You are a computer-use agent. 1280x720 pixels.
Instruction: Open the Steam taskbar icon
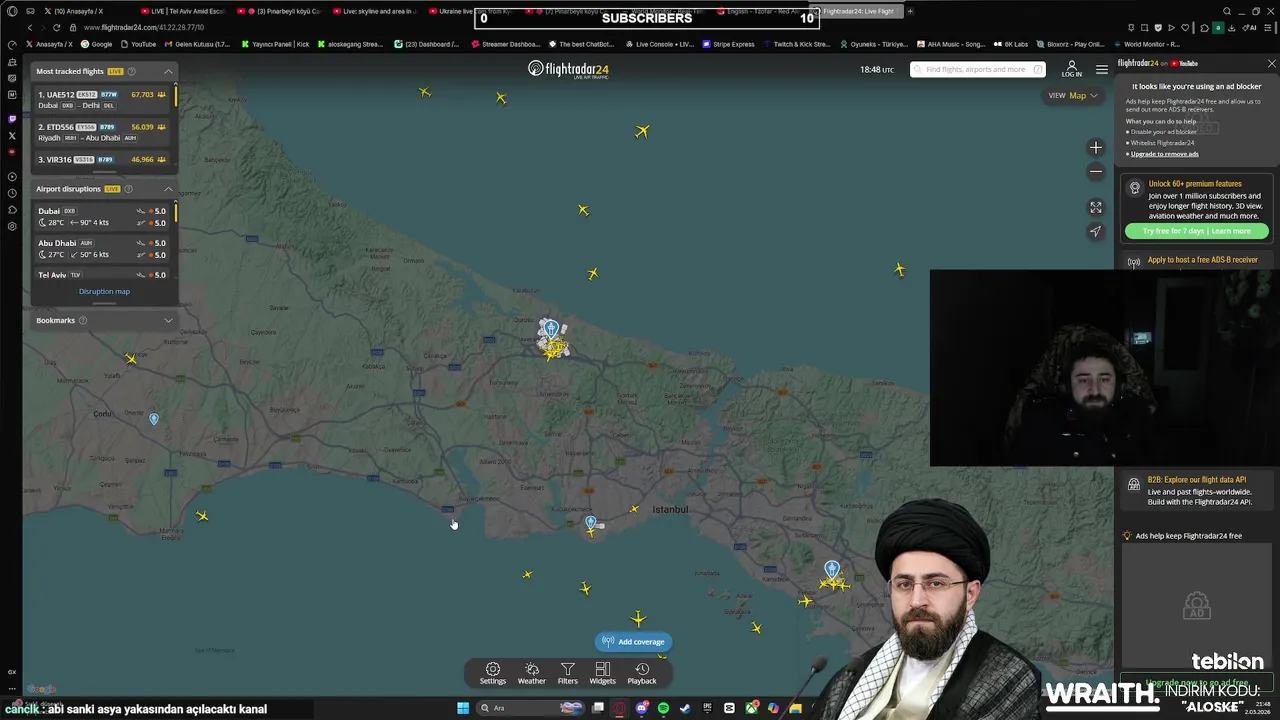[685, 708]
